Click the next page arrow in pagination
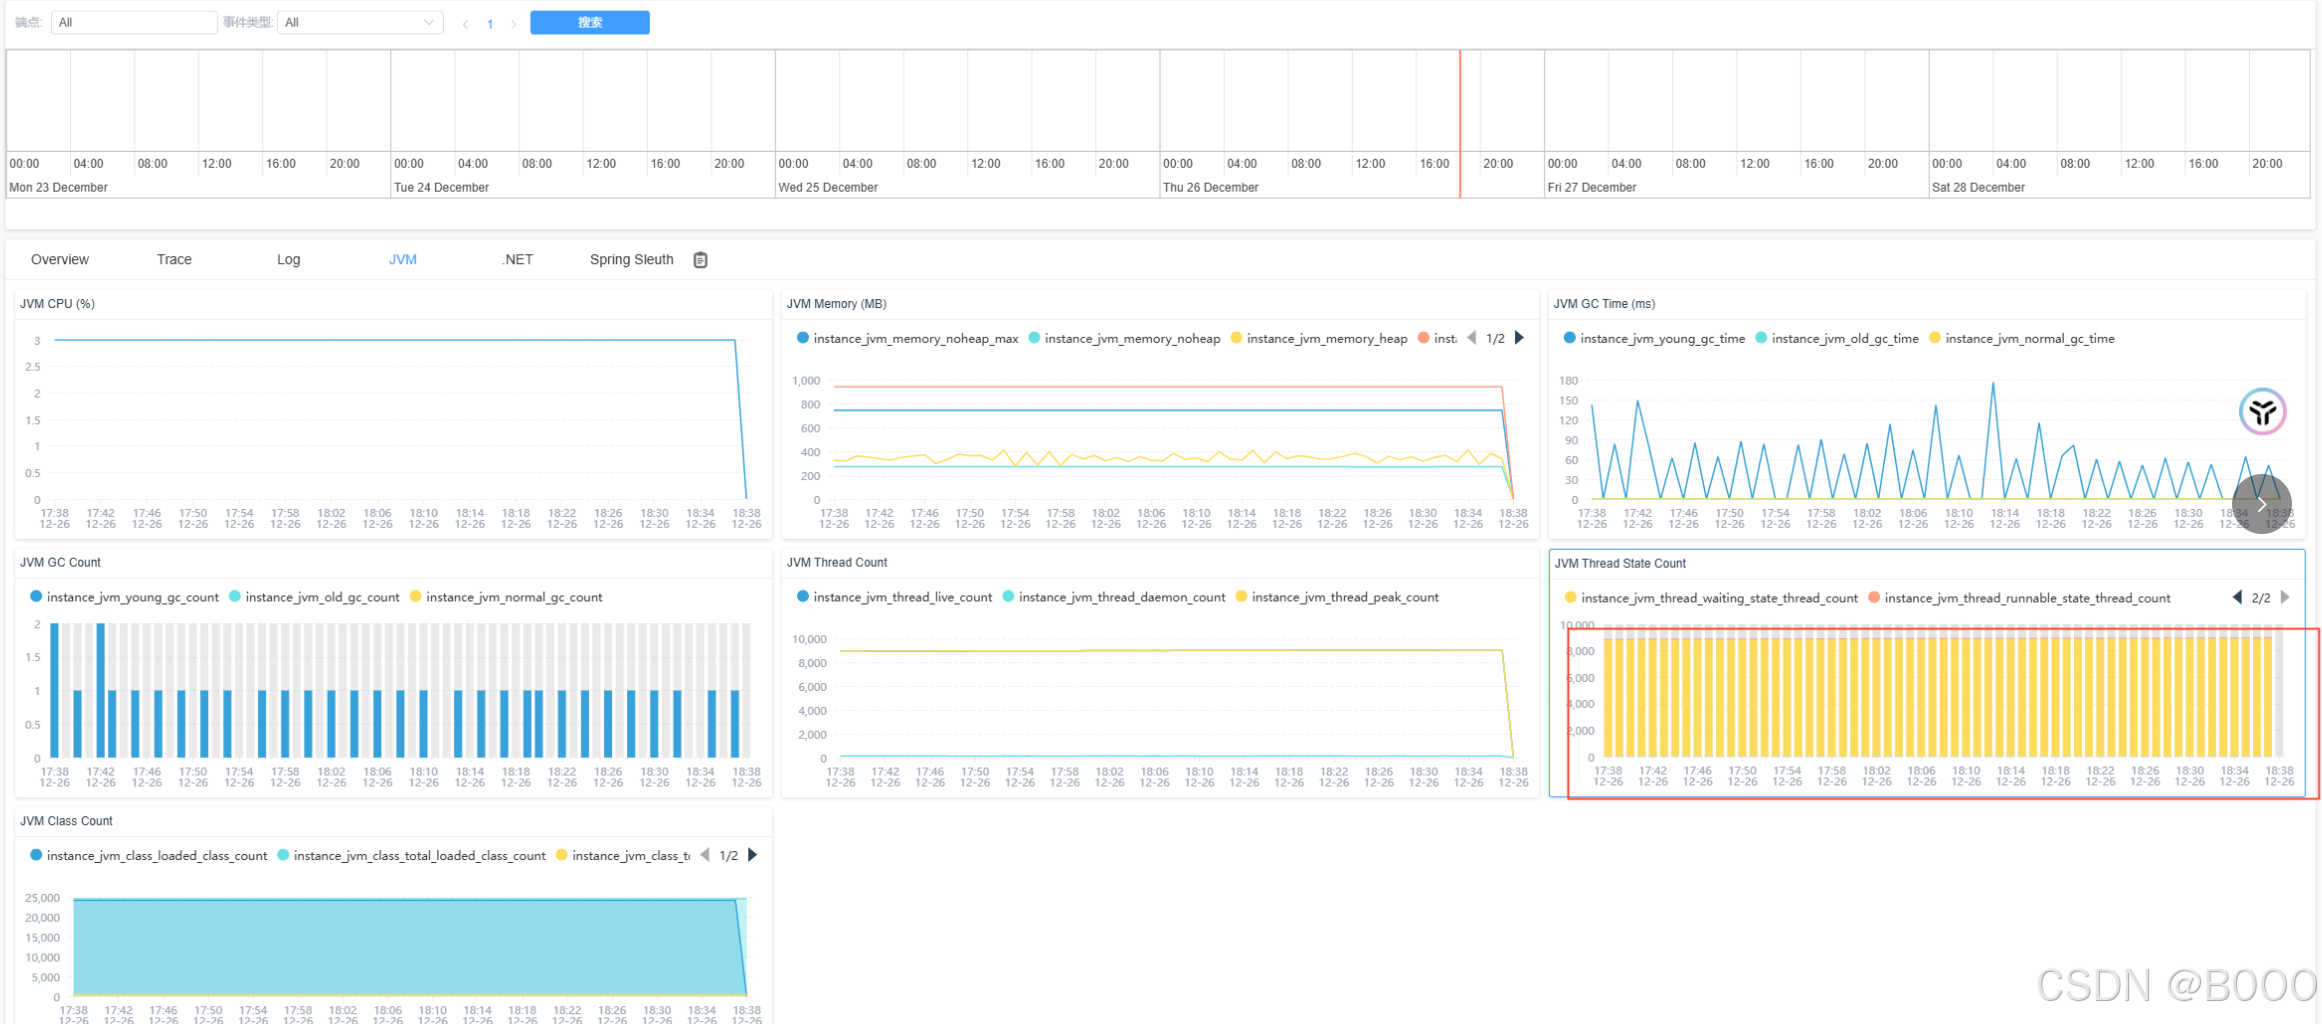 pyautogui.click(x=514, y=24)
